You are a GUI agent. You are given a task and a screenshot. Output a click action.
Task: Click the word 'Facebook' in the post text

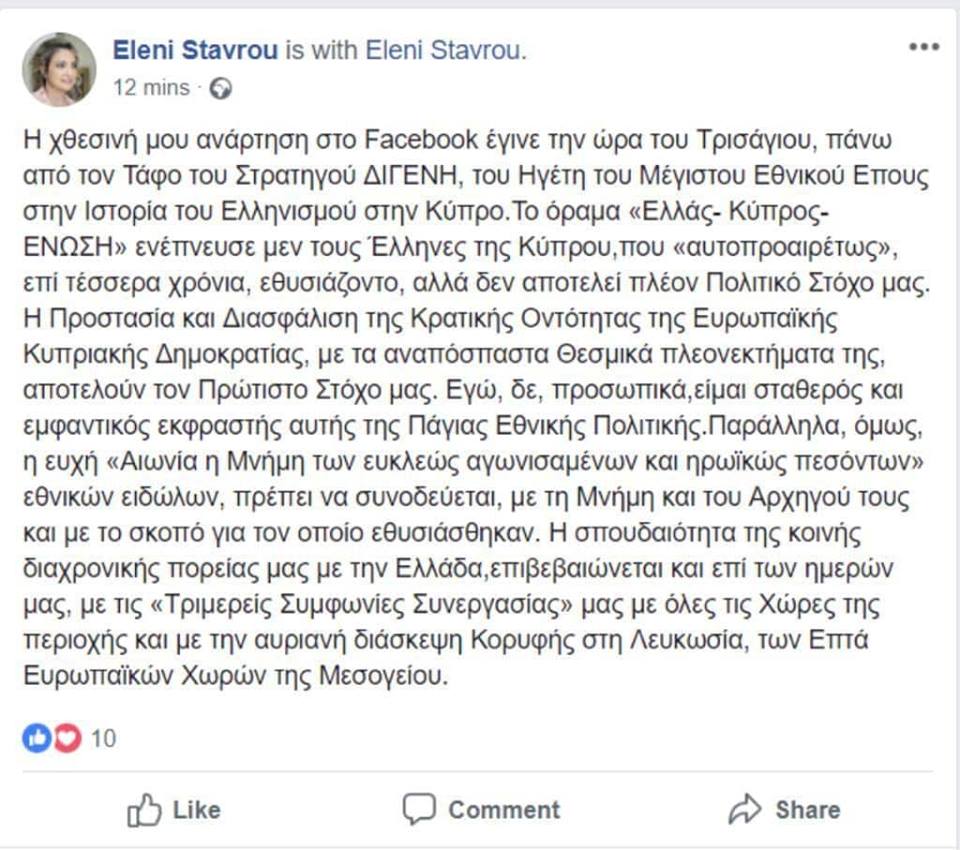[421, 140]
